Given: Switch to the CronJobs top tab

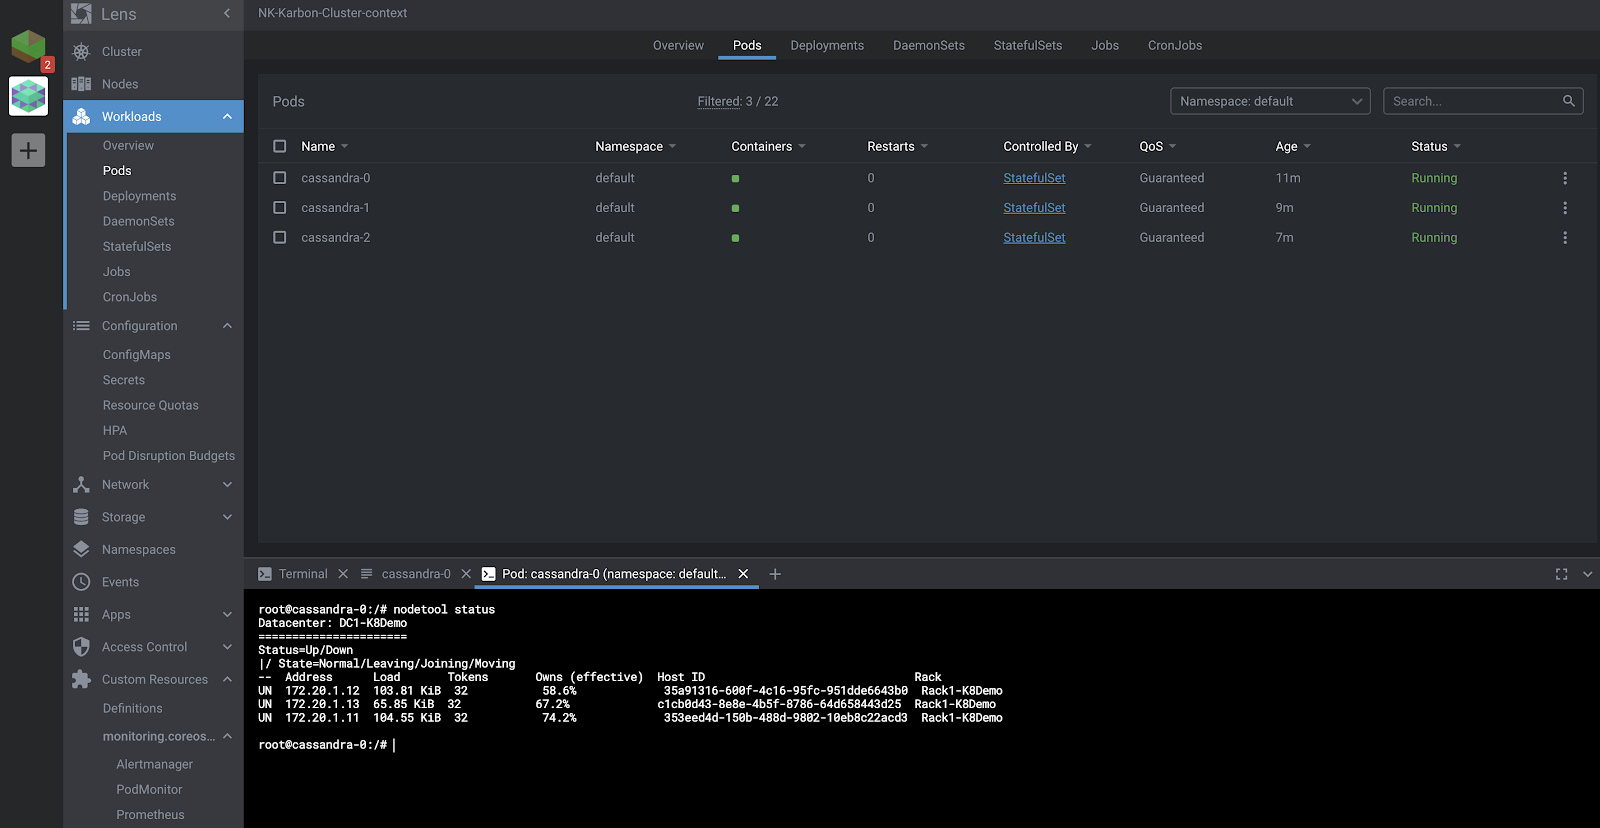Looking at the screenshot, I should point(1175,46).
